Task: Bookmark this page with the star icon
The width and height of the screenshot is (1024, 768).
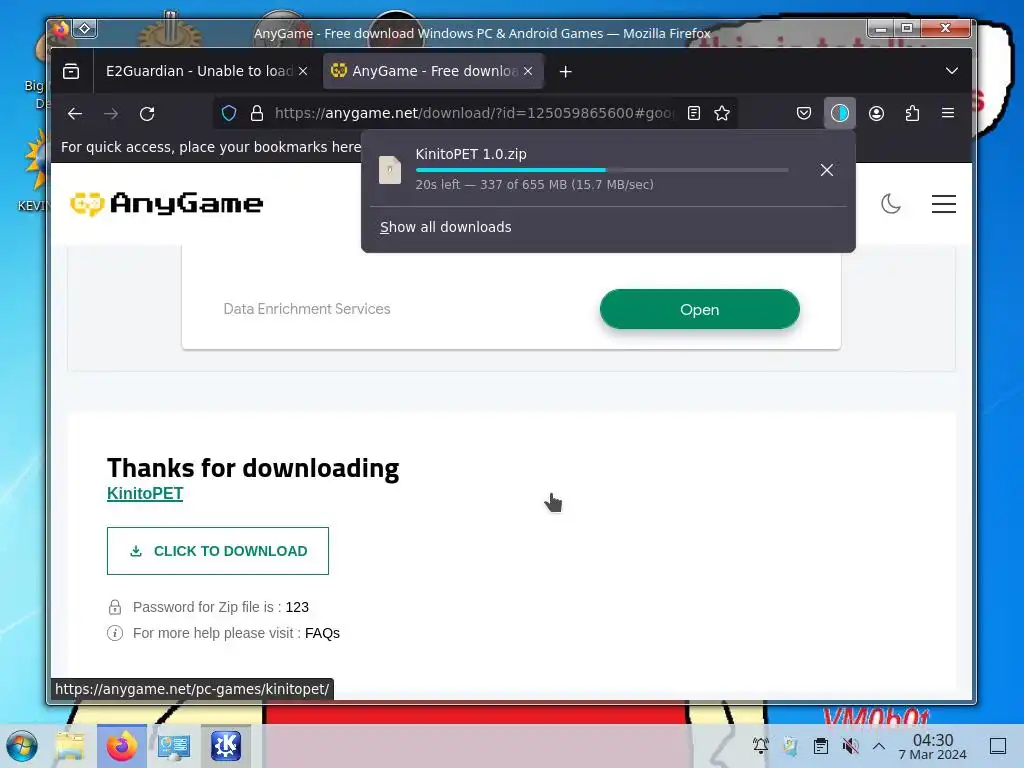Action: tap(722, 113)
